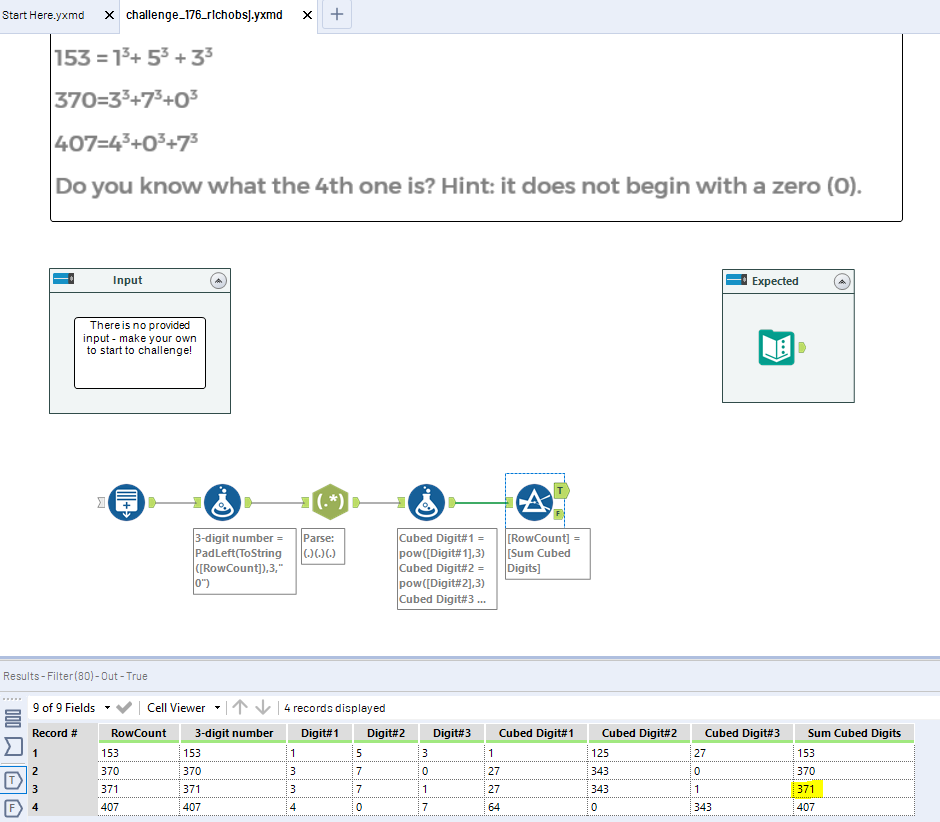Click the Cubed Digit#2 cell showing 125

click(640, 753)
